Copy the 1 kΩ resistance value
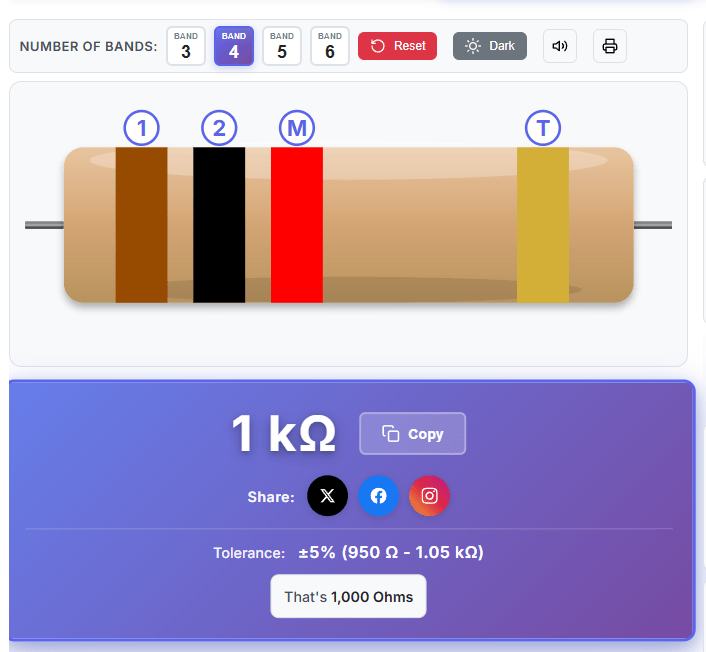The width and height of the screenshot is (706, 652). click(x=413, y=434)
